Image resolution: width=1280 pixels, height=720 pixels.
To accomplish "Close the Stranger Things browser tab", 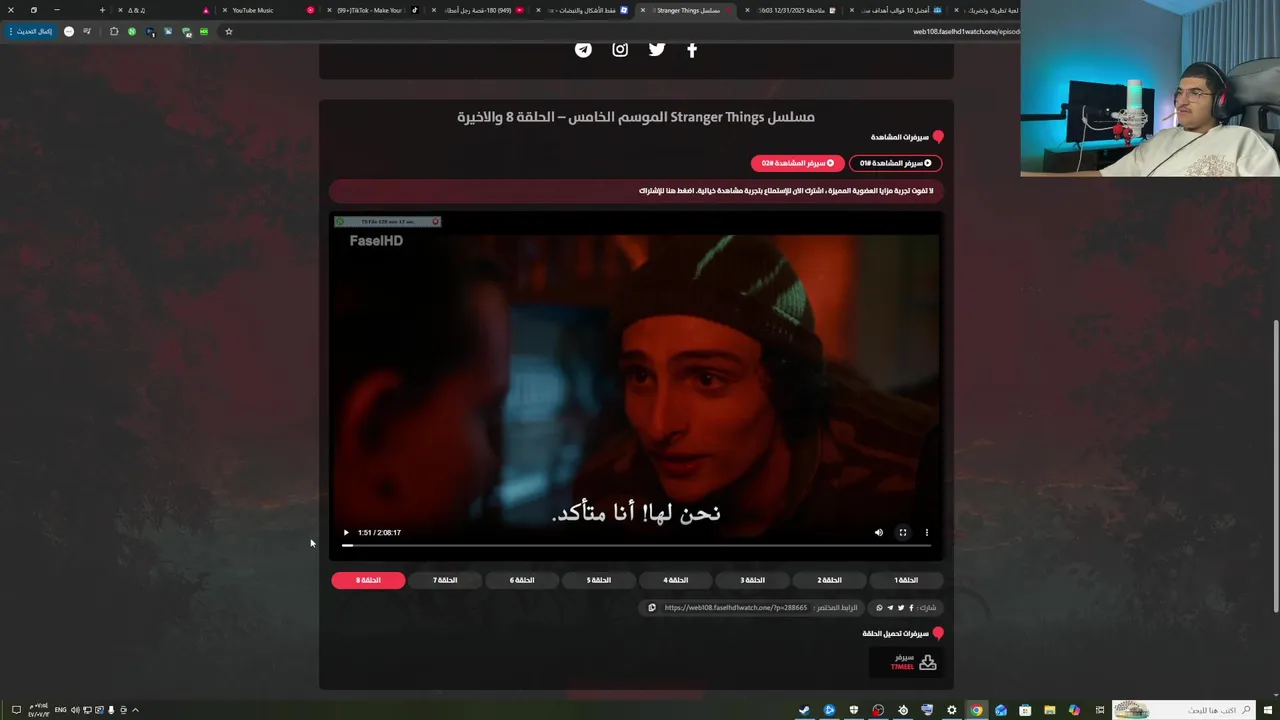I will pos(643,10).
